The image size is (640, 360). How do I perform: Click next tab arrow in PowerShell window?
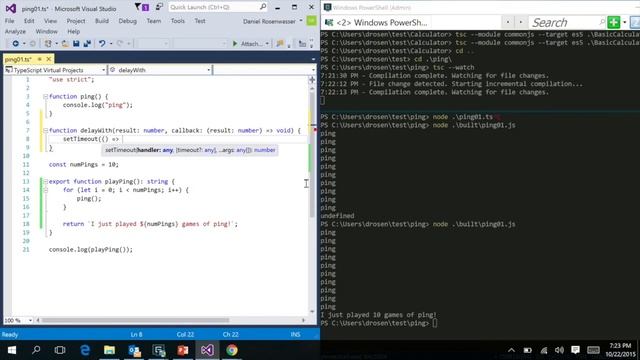[x=520, y=22]
